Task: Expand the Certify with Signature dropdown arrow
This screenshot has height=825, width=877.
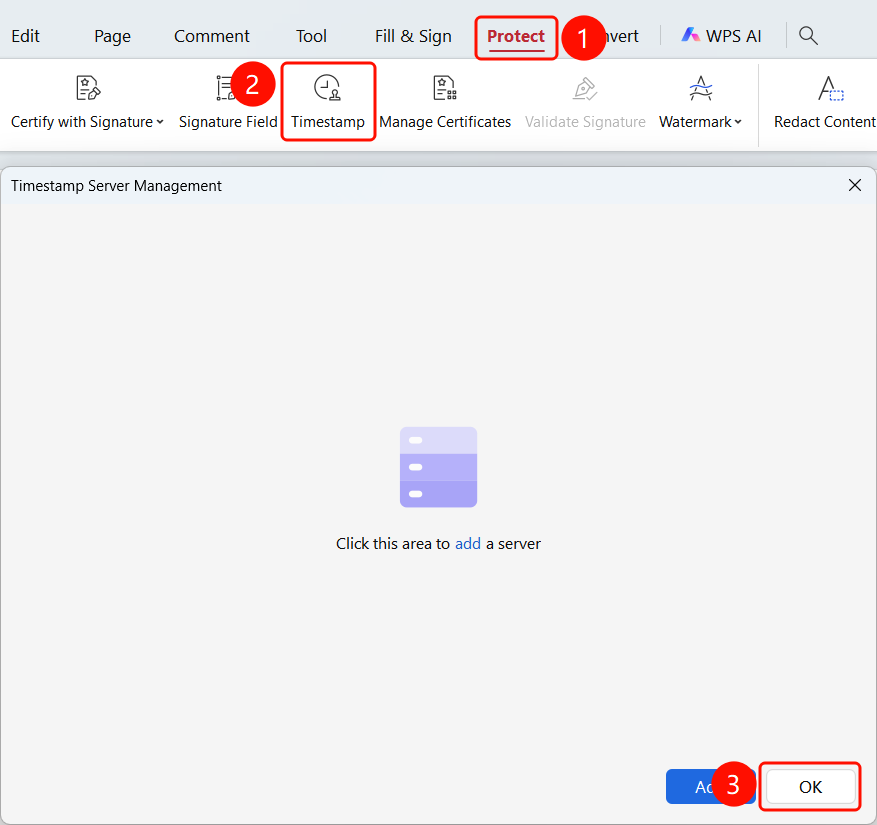Action: pyautogui.click(x=160, y=122)
